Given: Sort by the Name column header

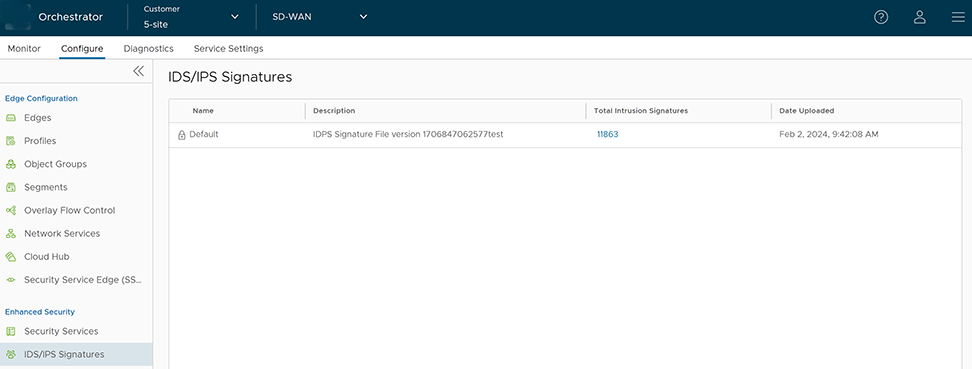Looking at the screenshot, I should [203, 111].
